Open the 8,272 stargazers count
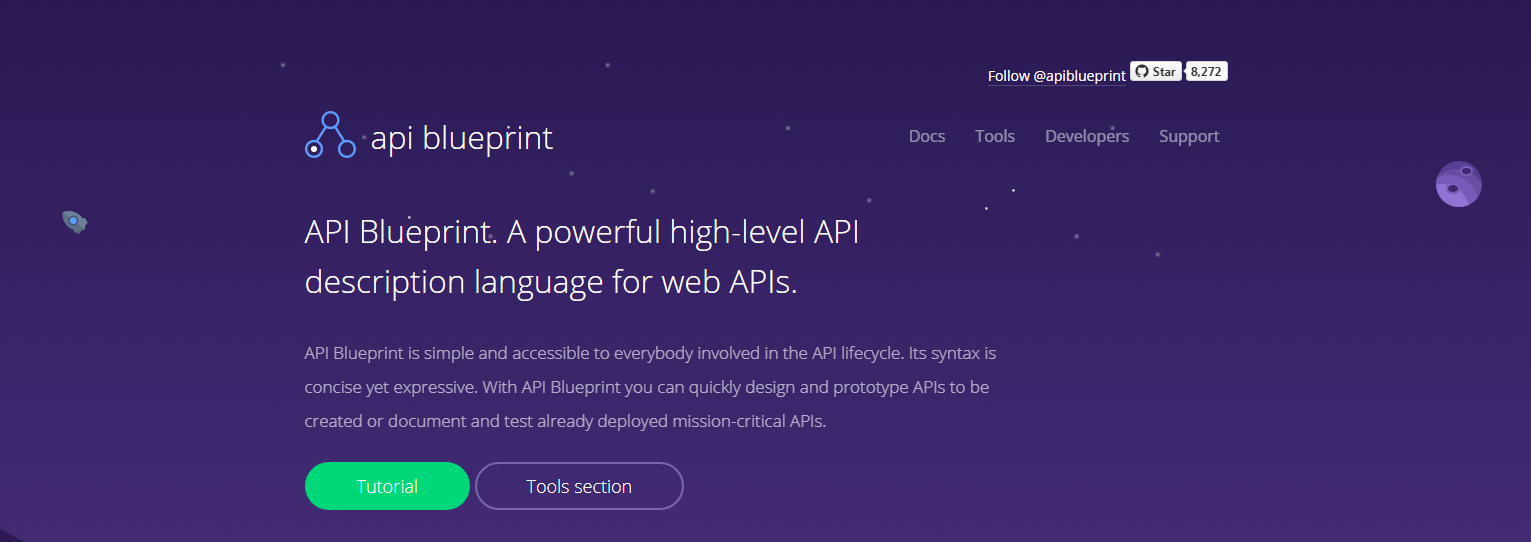Viewport: 1531px width, 542px height. click(x=1207, y=72)
